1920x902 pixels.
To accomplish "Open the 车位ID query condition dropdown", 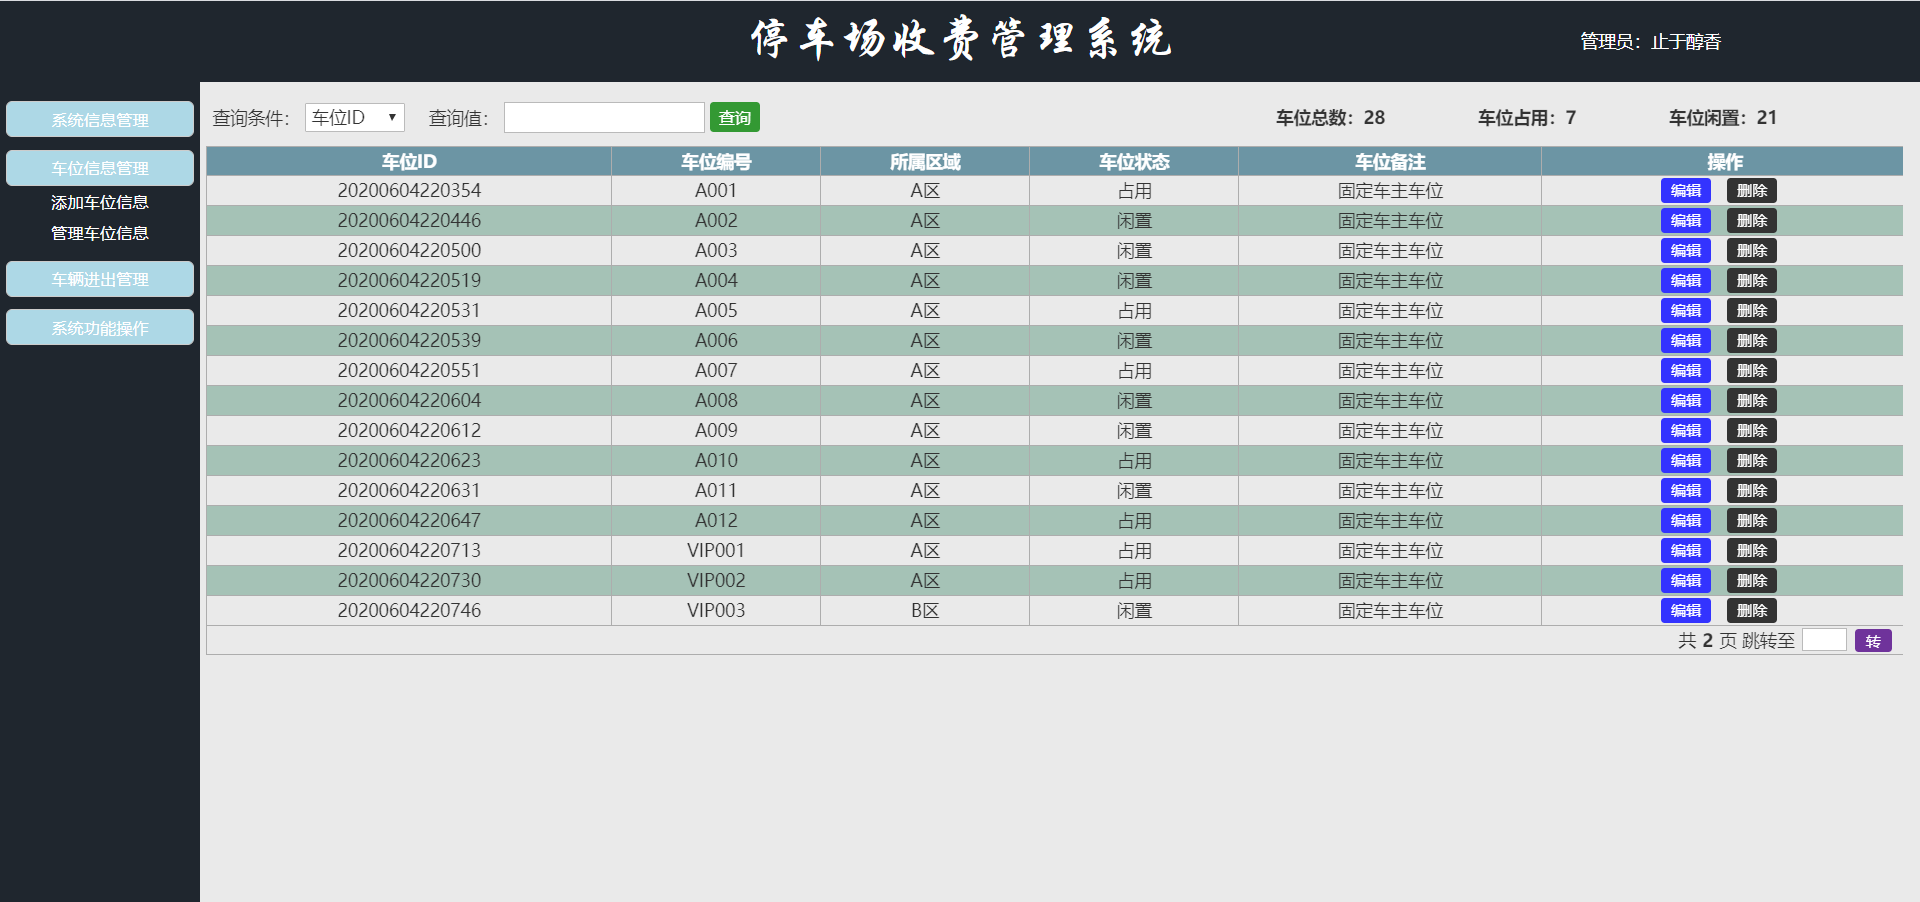I will (x=355, y=117).
